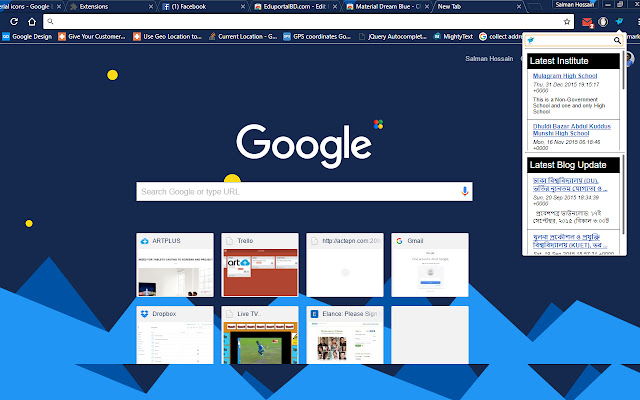This screenshot has width=640, height=400.
Task: Click the MightyText bookmark icon
Action: [437, 37]
